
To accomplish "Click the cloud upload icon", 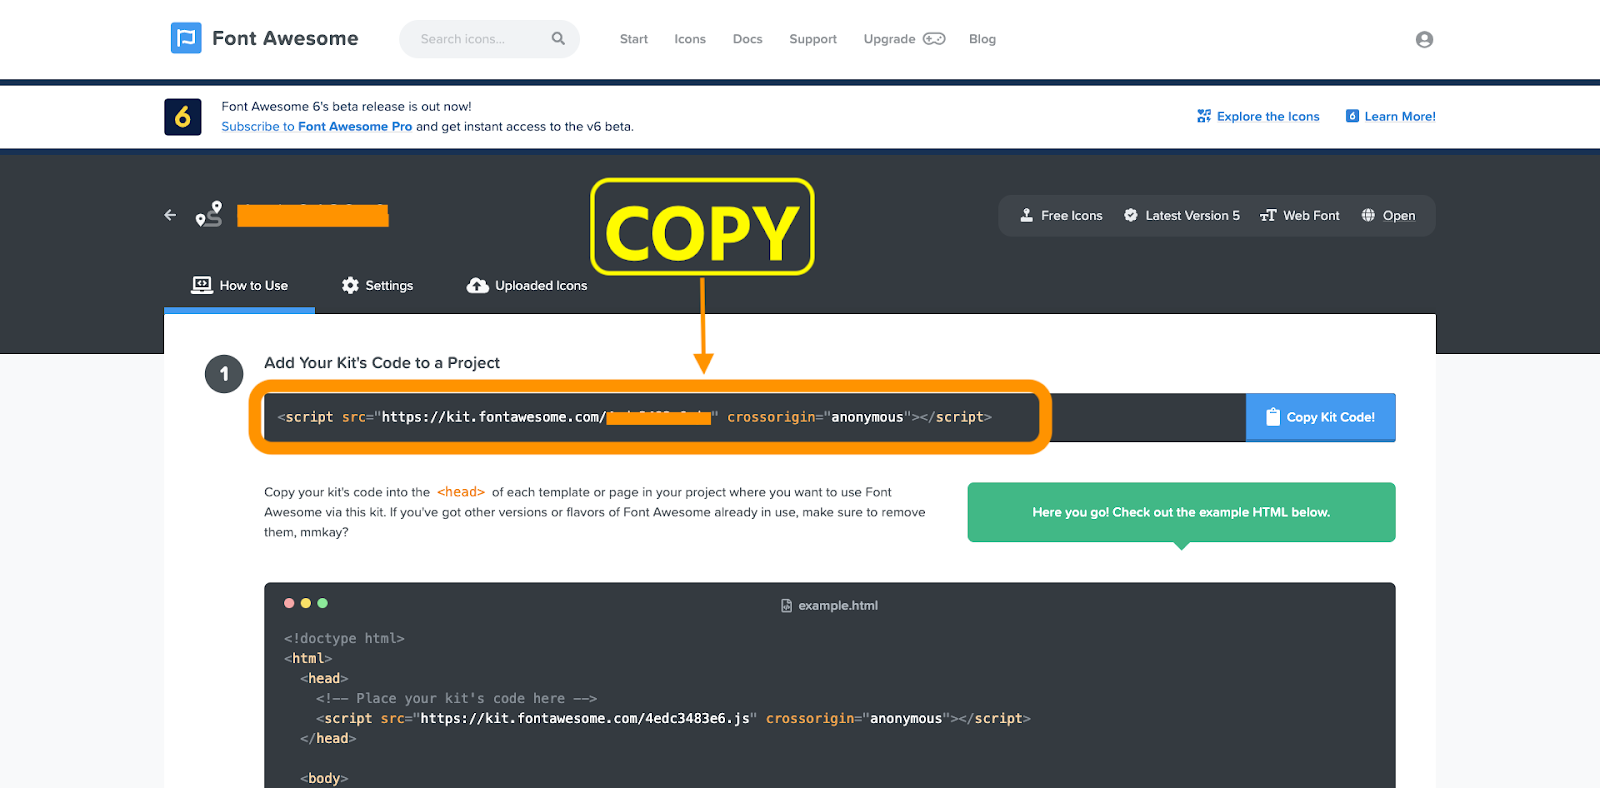I will [478, 285].
